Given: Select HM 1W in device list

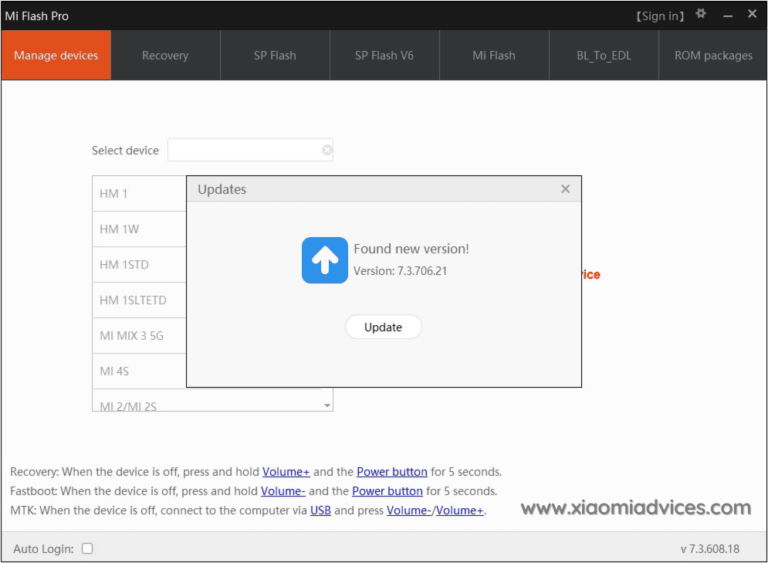Looking at the screenshot, I should click(x=140, y=229).
